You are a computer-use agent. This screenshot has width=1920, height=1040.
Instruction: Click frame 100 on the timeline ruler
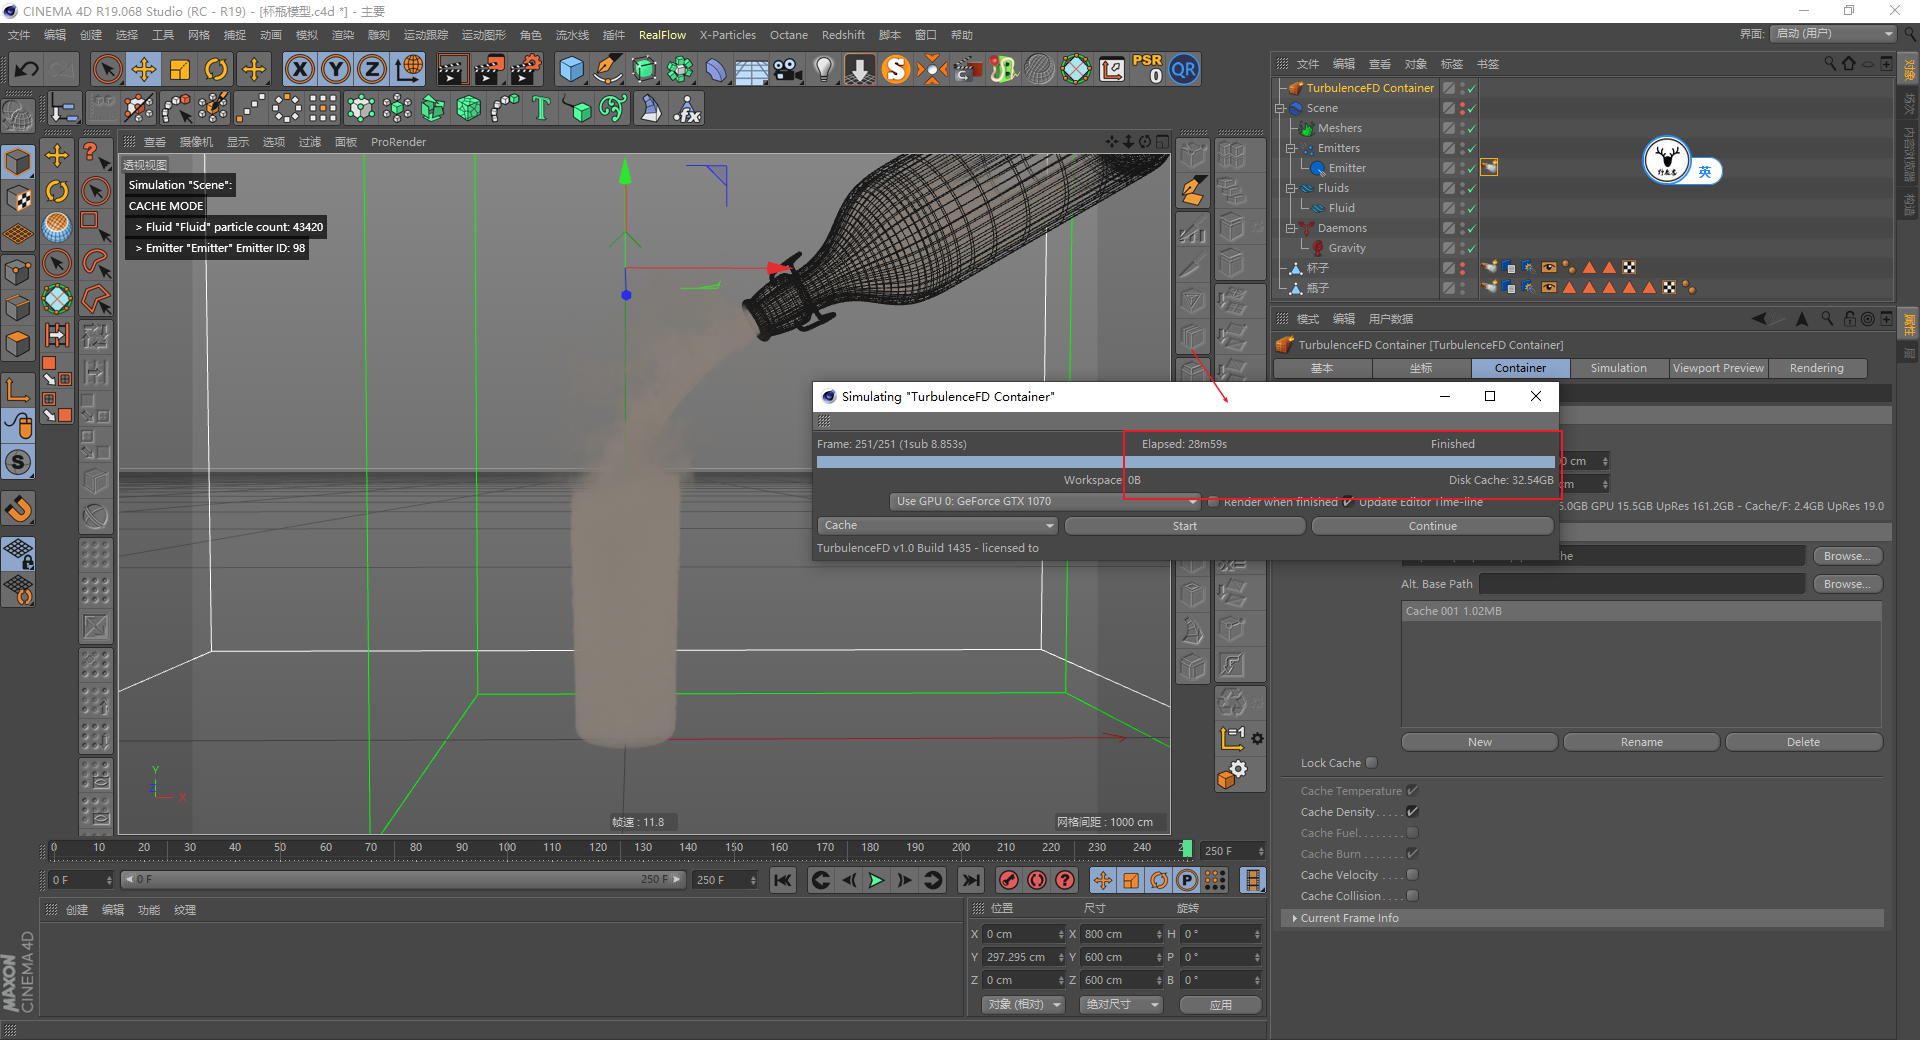click(x=507, y=848)
